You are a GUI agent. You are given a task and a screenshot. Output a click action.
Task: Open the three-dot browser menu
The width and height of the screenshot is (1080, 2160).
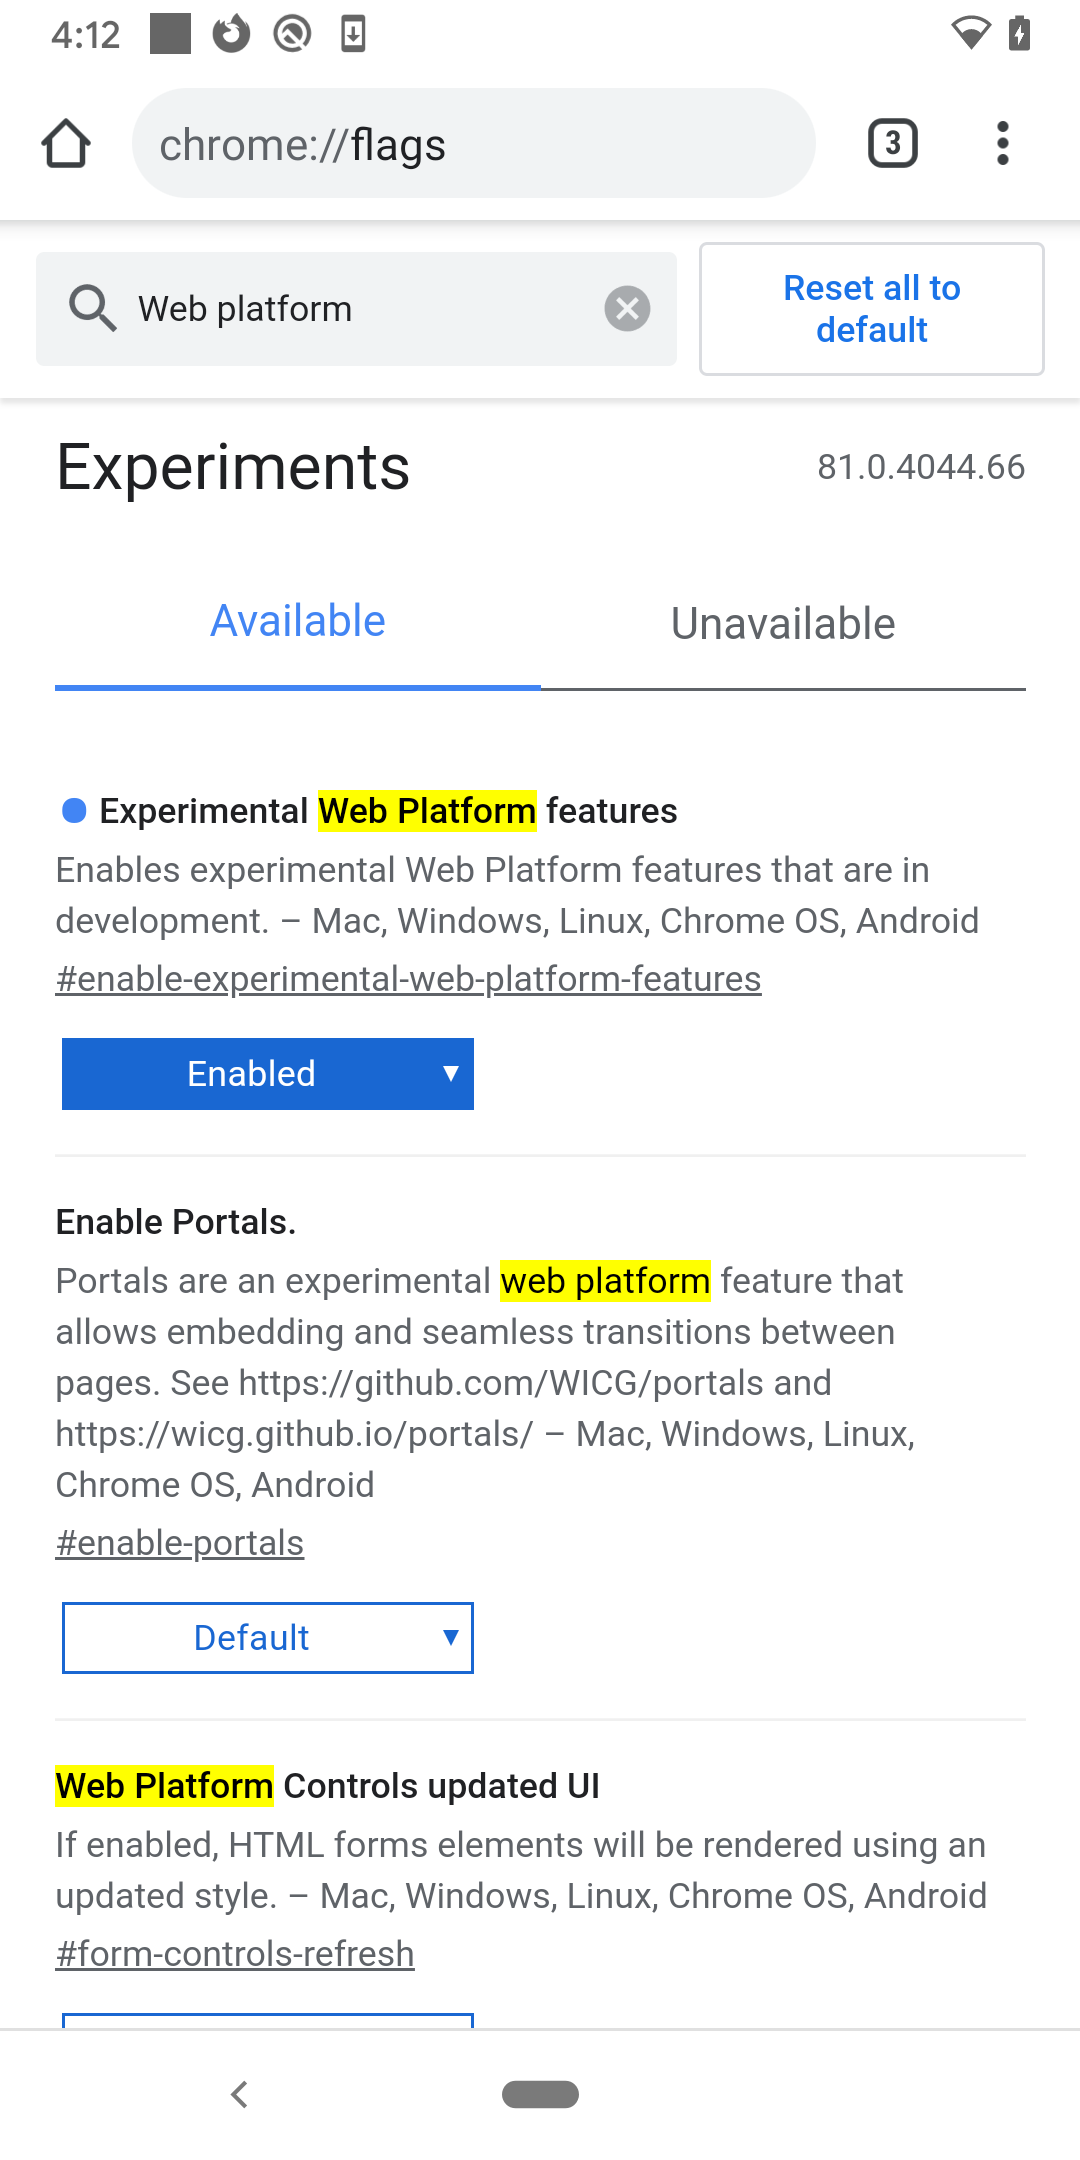[x=1003, y=143]
